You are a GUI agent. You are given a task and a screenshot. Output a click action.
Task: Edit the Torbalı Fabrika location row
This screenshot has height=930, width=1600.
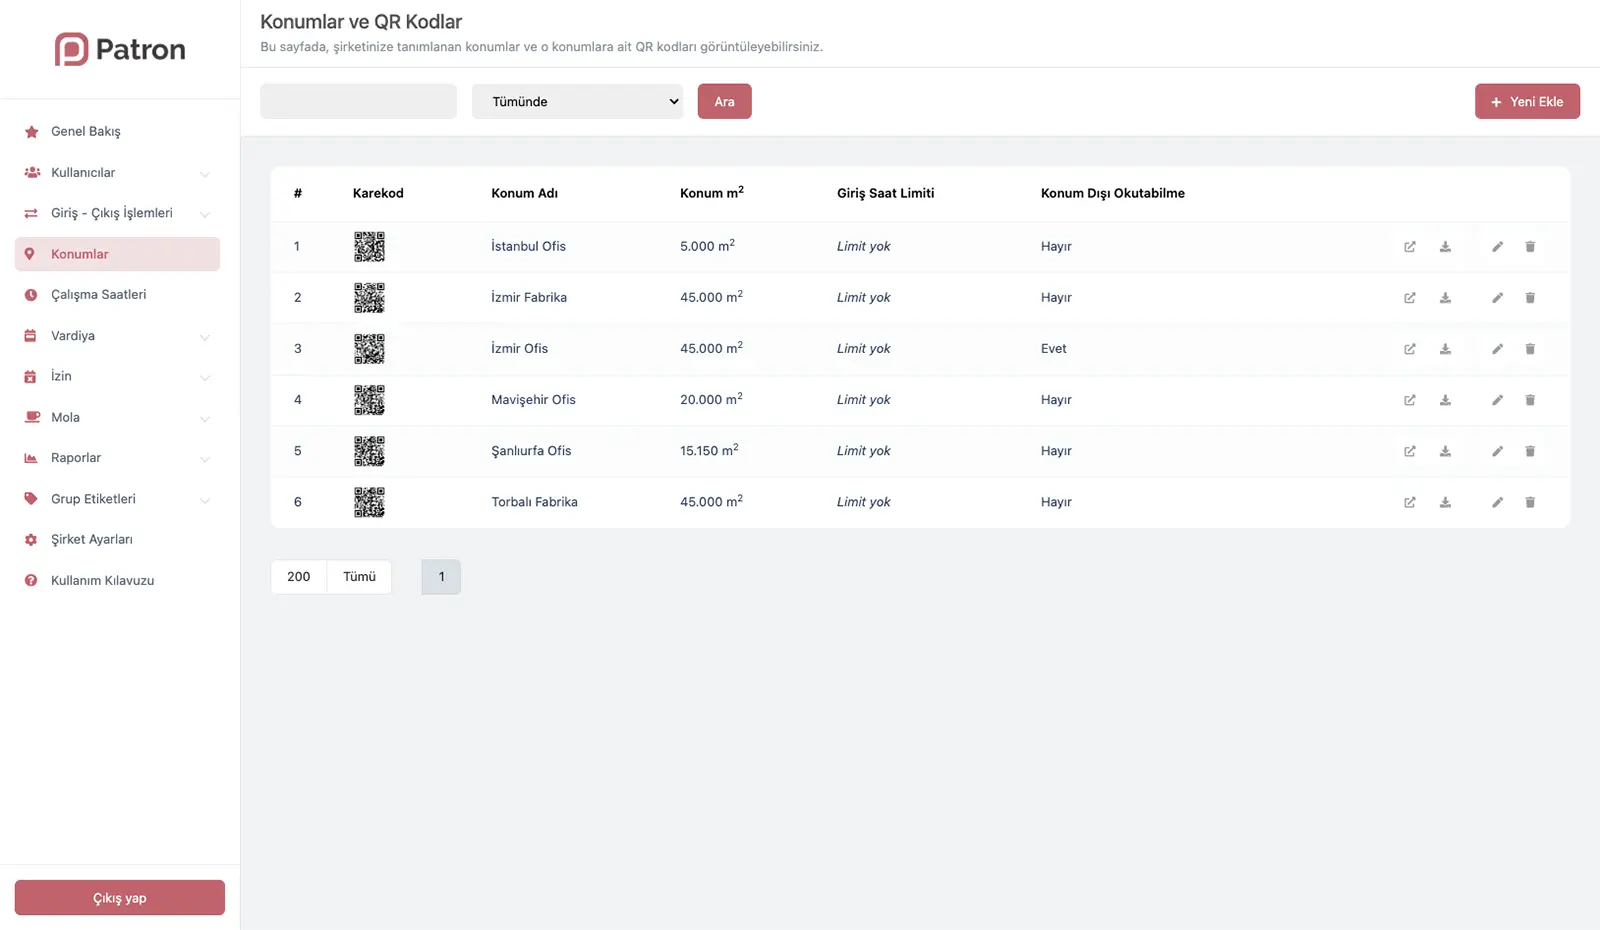1497,502
